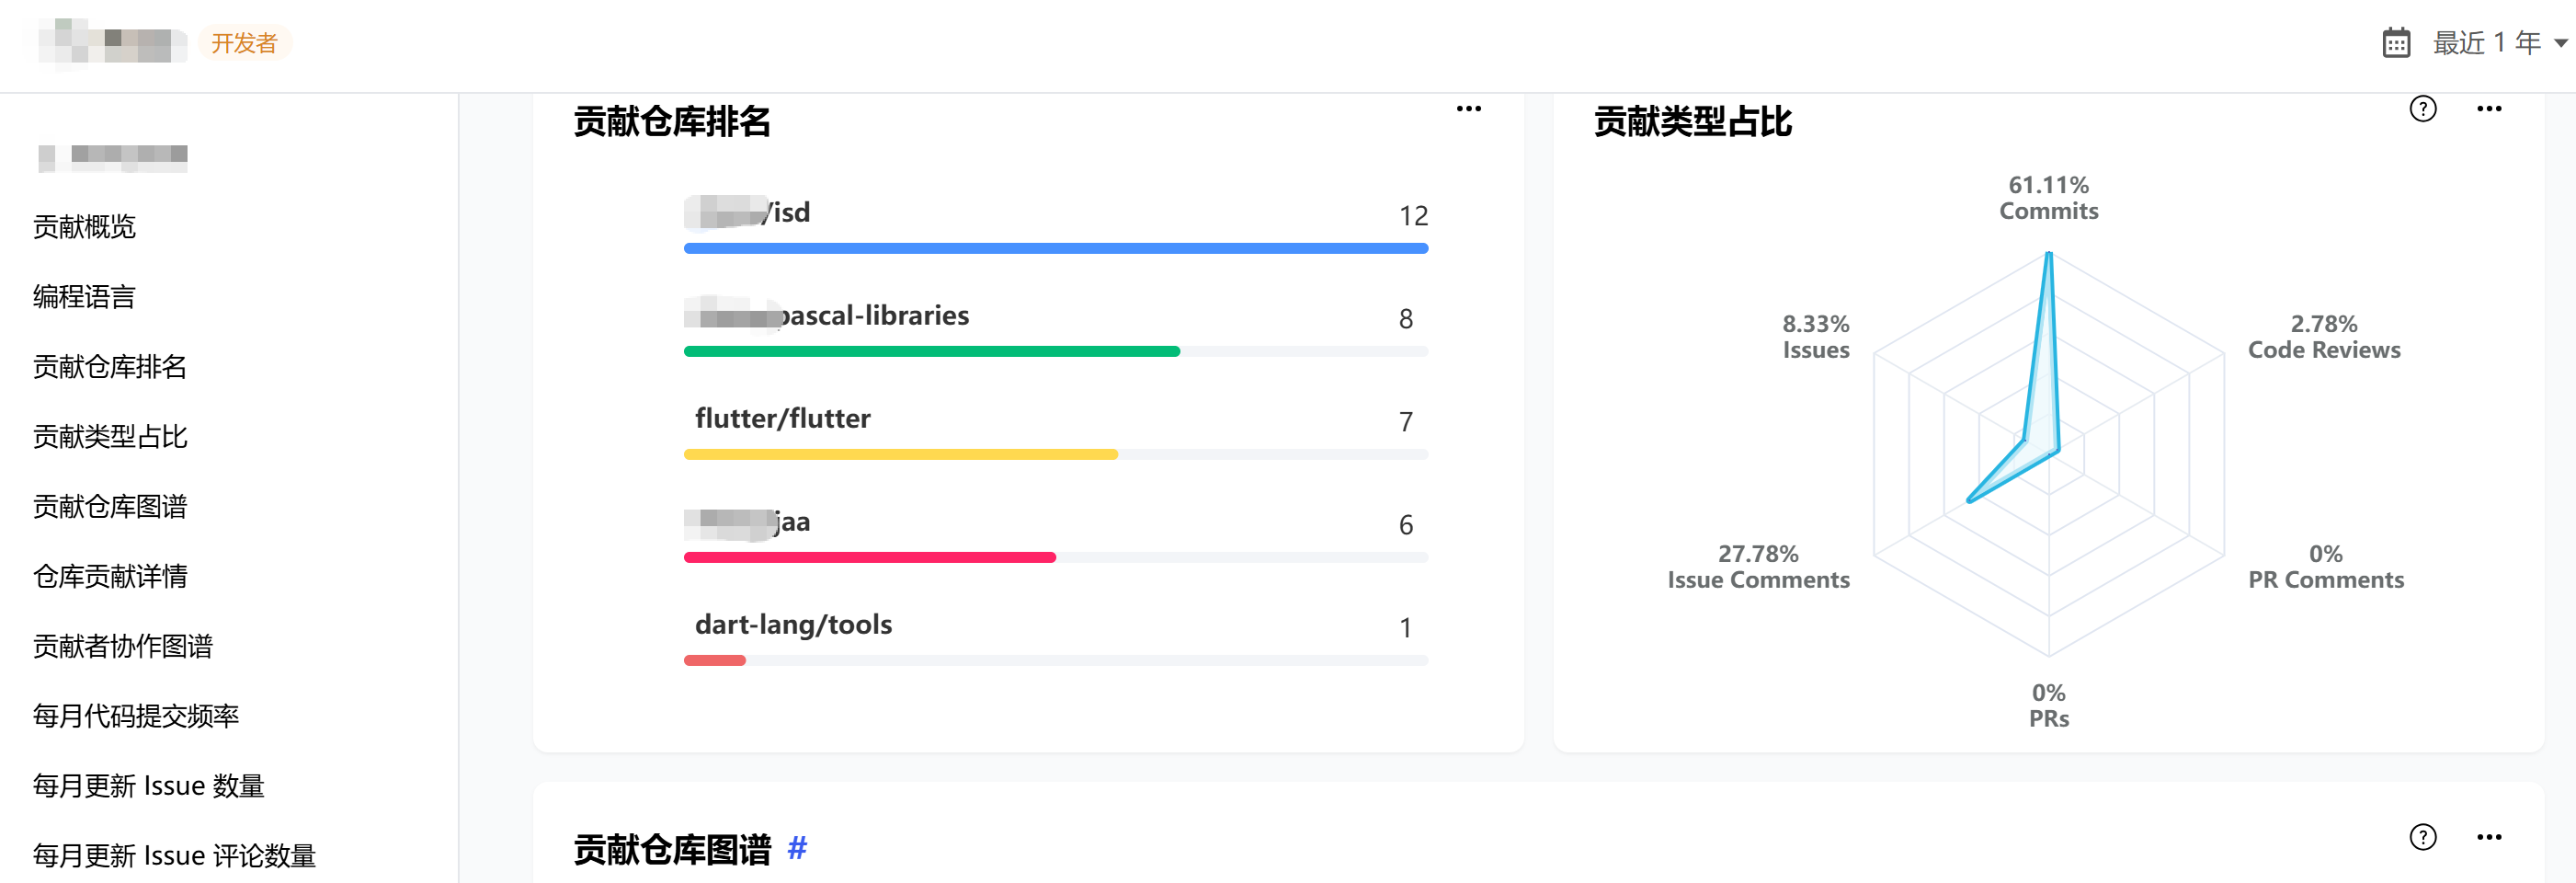Open the flutter/flutter repository entry
2576x883 pixels.
(x=783, y=418)
